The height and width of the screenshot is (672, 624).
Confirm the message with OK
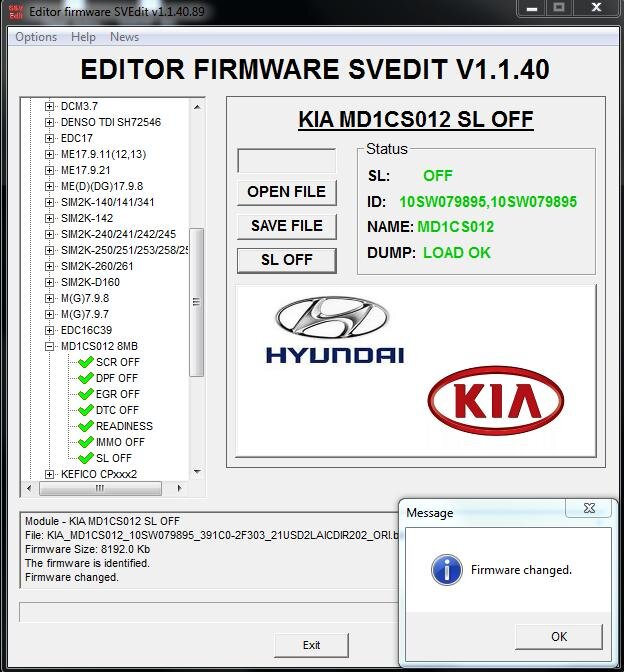(559, 636)
